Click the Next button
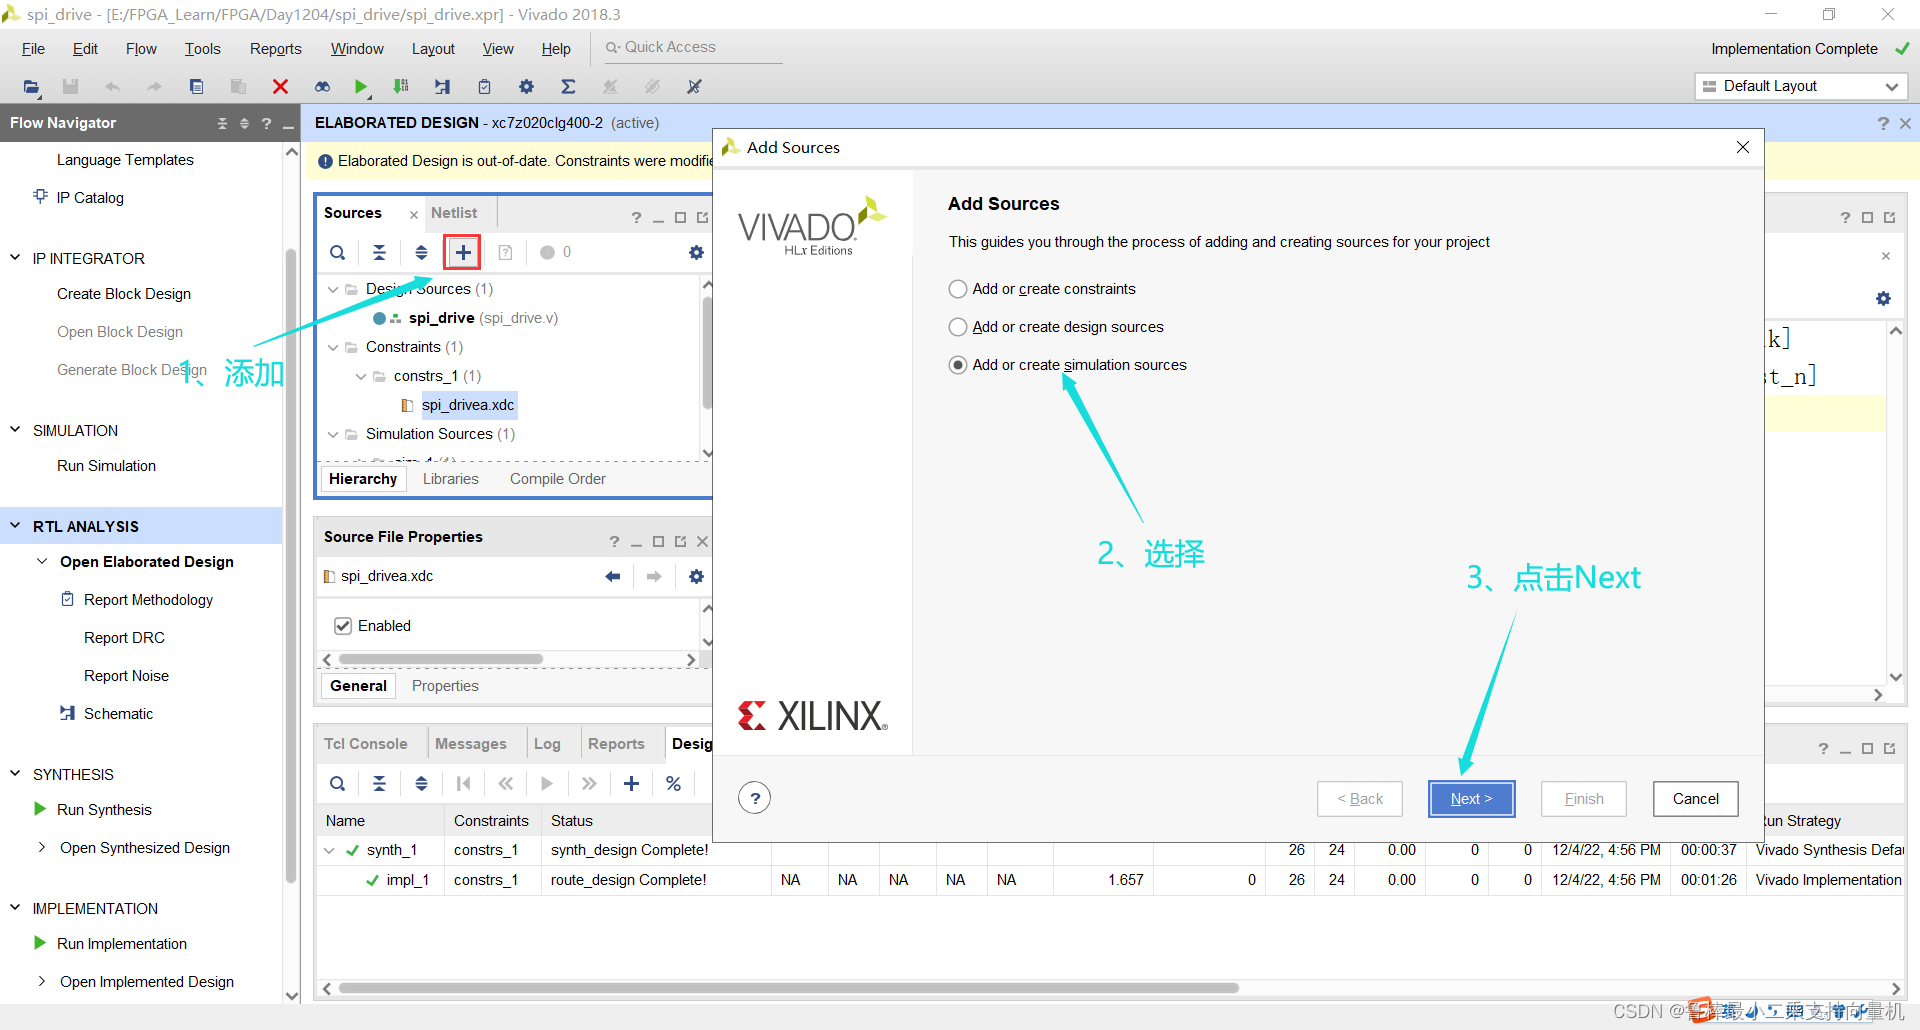The width and height of the screenshot is (1920, 1030). (1471, 798)
